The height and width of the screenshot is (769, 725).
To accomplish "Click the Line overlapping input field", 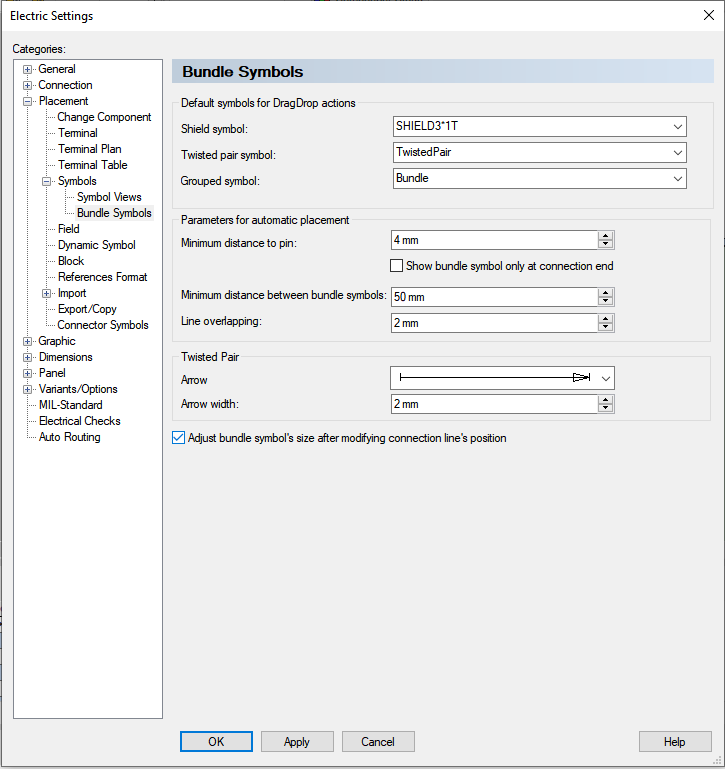I will (494, 323).
